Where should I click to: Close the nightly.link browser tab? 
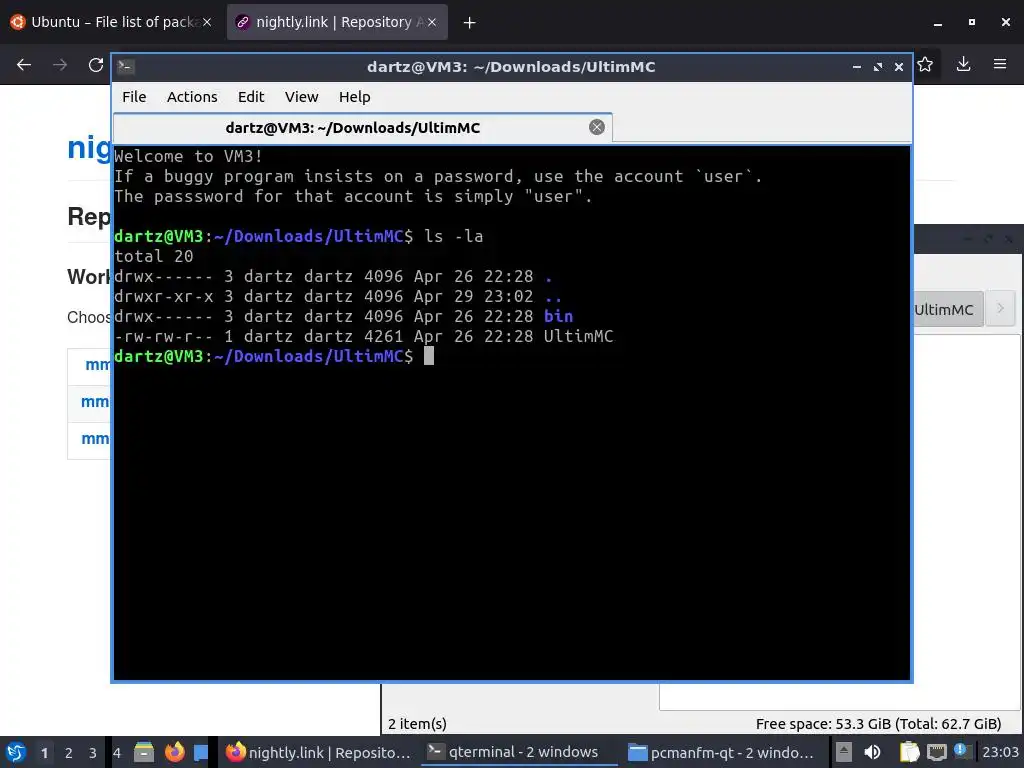pyautogui.click(x=431, y=22)
